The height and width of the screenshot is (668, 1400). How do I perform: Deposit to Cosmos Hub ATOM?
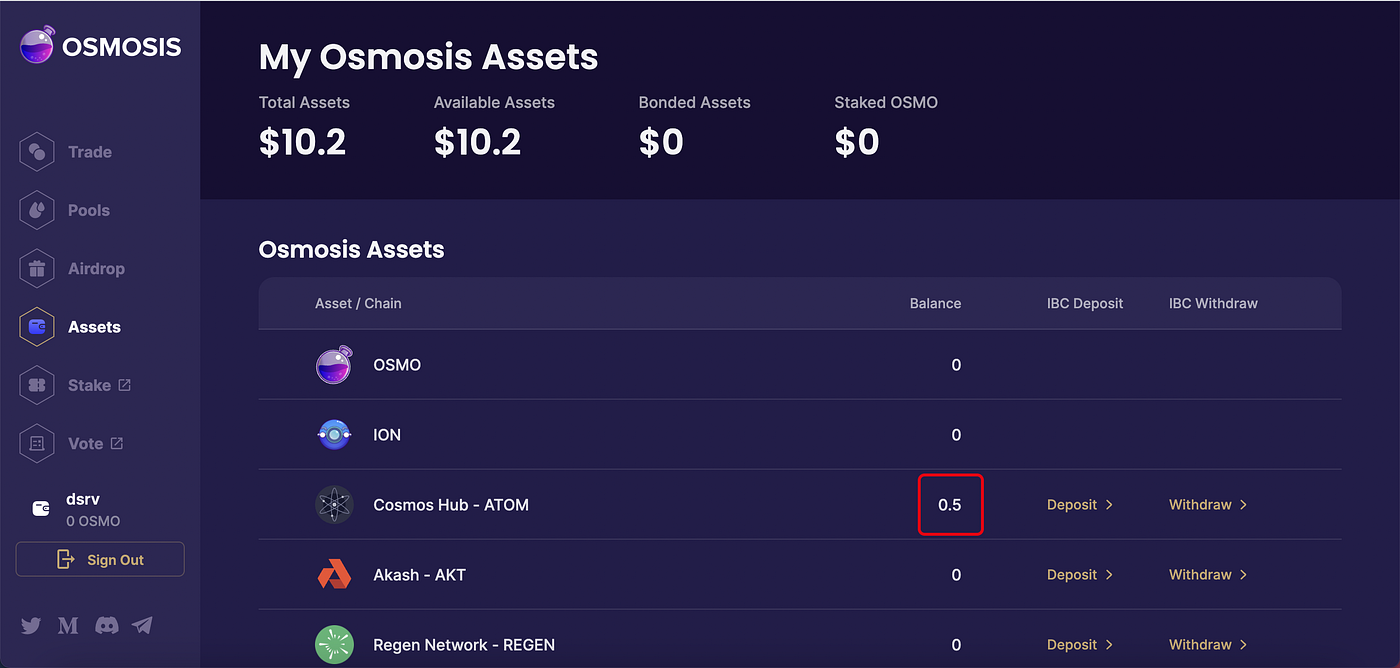pyautogui.click(x=1079, y=505)
